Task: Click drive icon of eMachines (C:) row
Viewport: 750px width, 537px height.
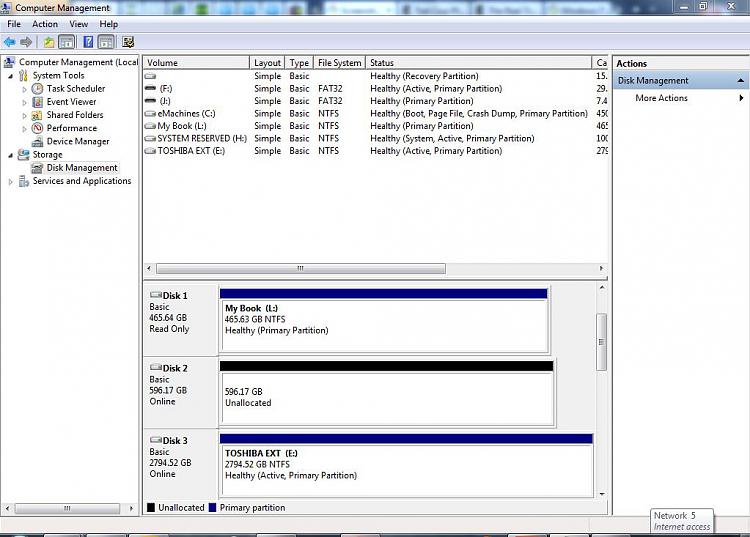Action: point(150,114)
